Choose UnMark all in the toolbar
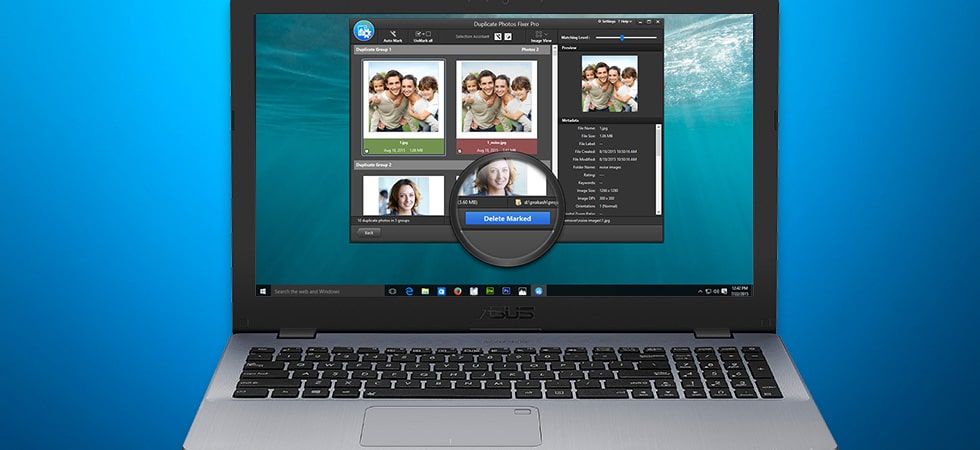Image resolution: width=980 pixels, height=450 pixels. click(423, 34)
